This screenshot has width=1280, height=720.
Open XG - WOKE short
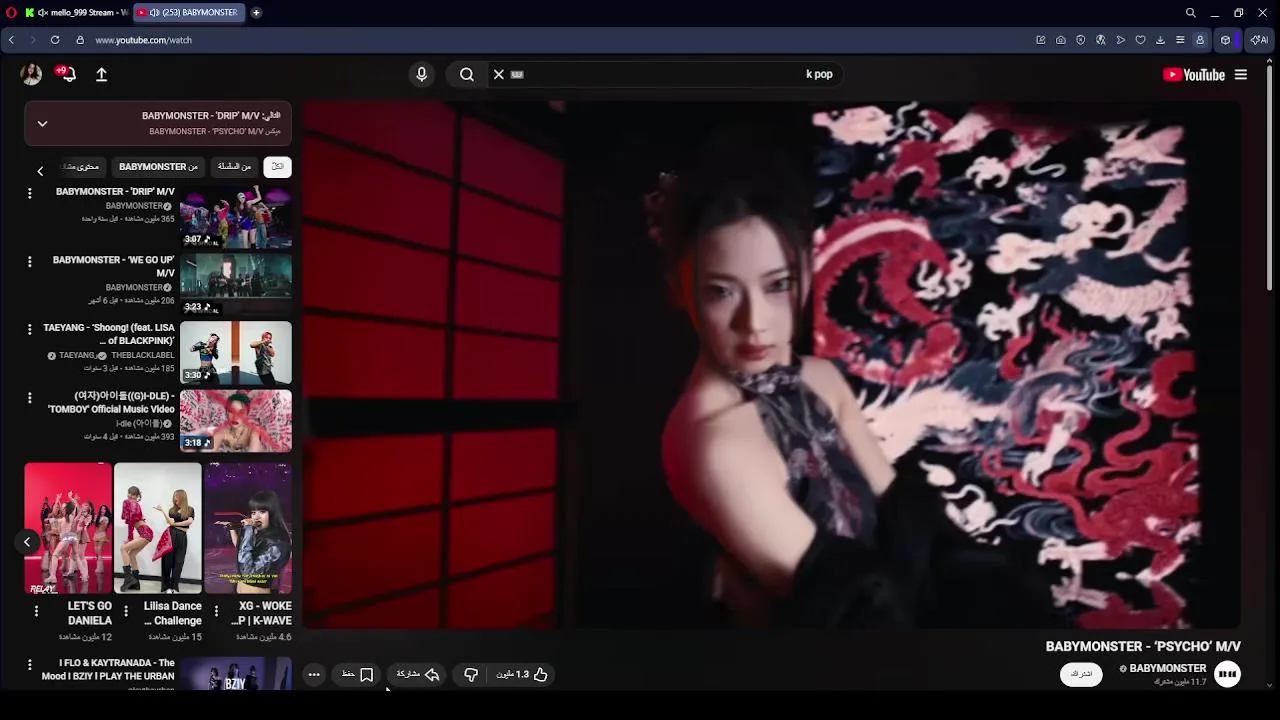click(248, 528)
